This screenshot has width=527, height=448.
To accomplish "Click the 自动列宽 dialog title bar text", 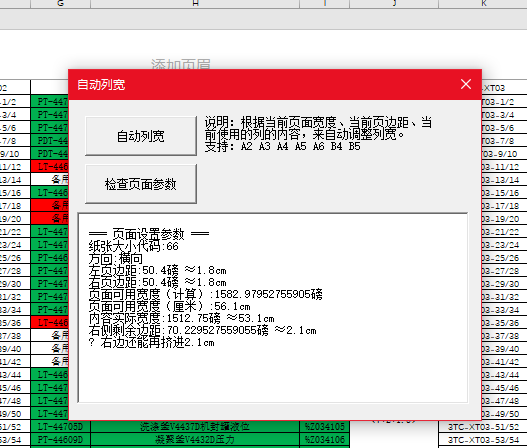I will tap(101, 84).
